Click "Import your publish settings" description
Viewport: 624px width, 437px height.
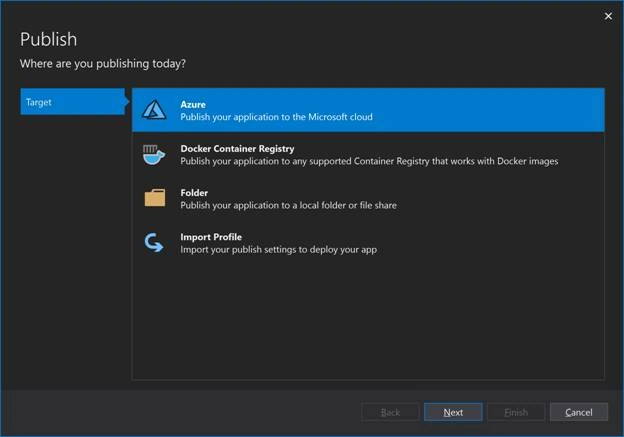(279, 250)
